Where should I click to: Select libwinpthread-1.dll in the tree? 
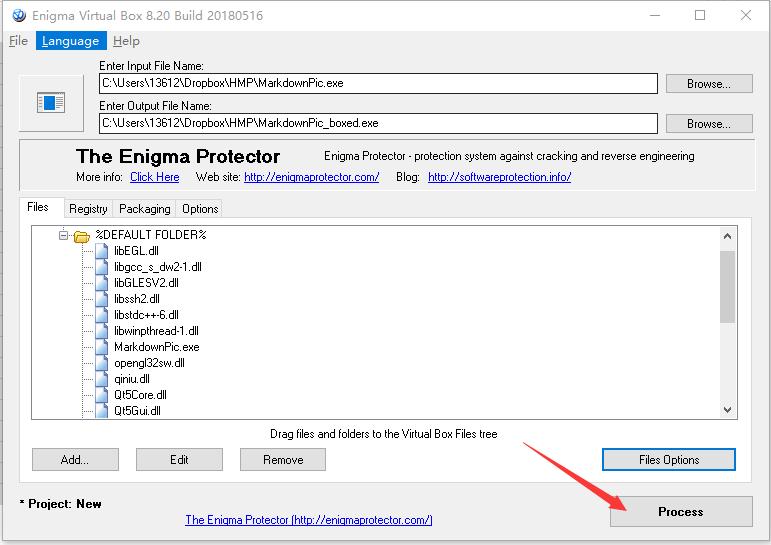(x=156, y=331)
